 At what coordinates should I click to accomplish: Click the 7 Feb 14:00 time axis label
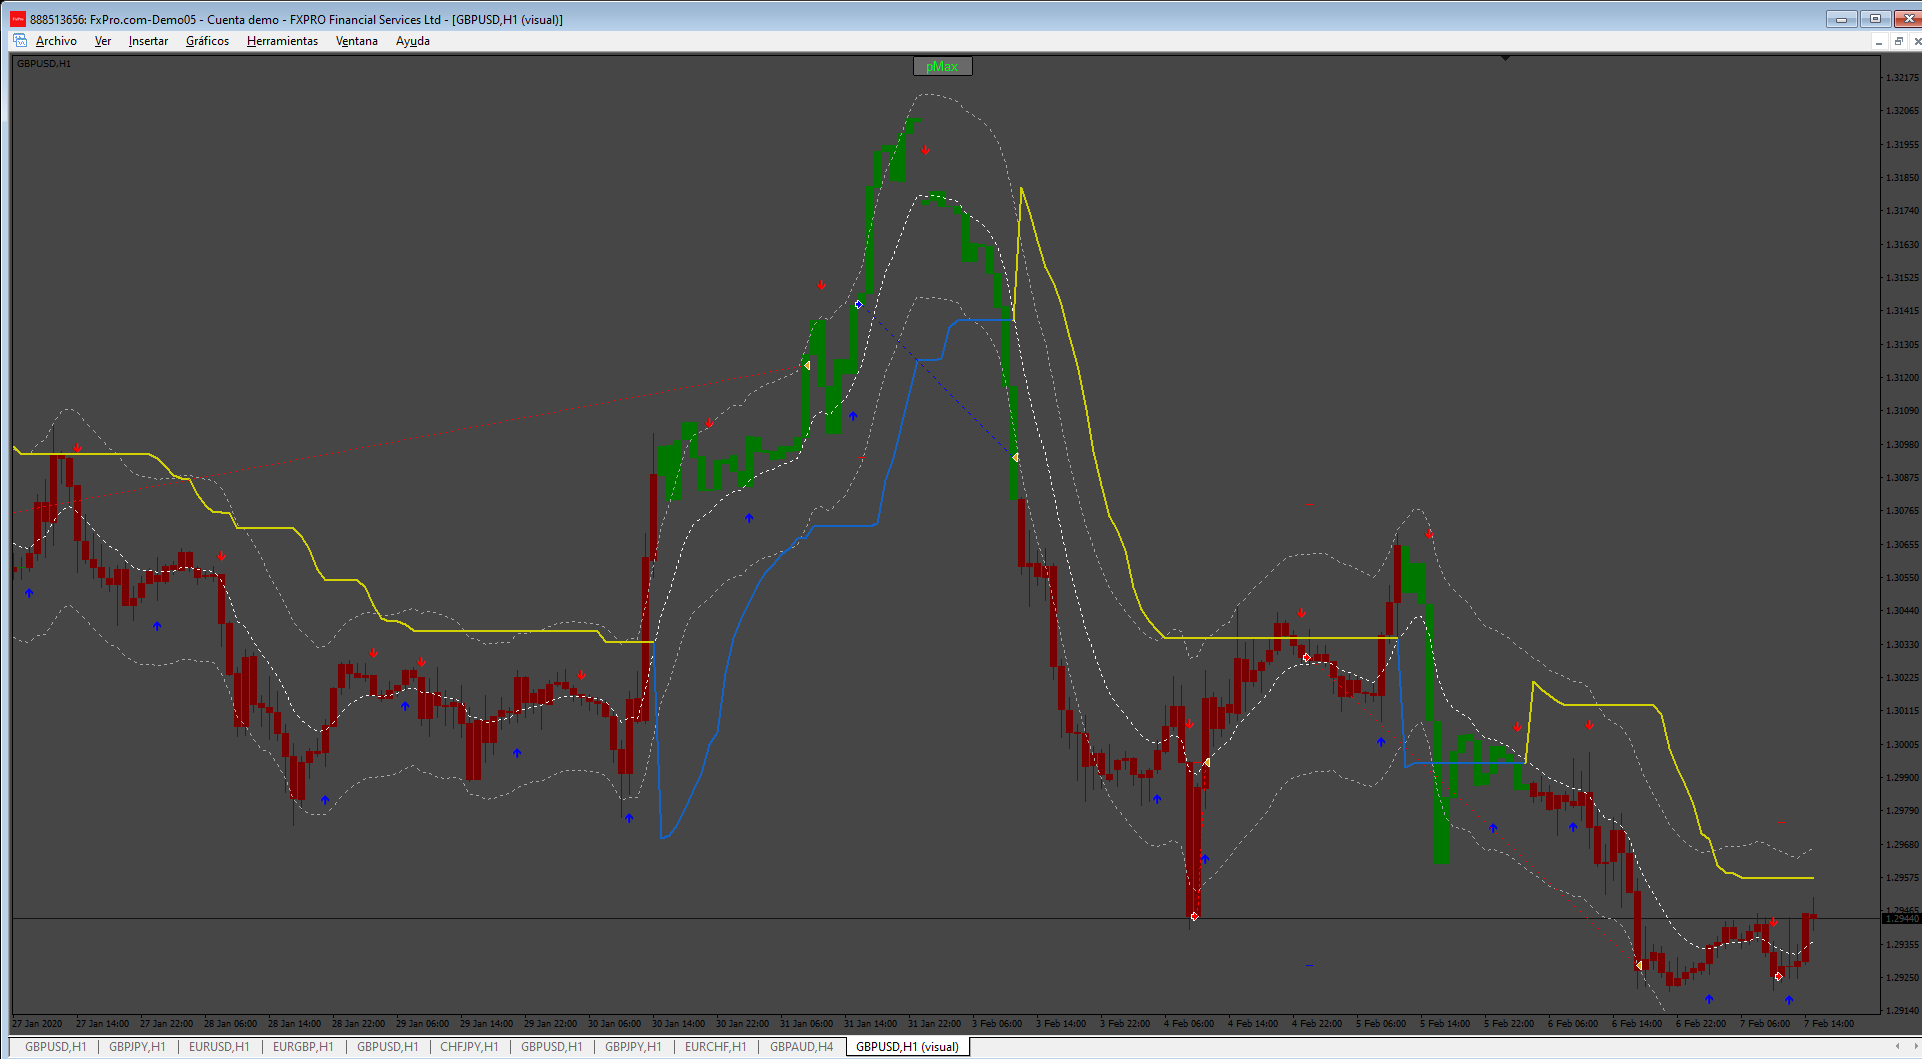1829,1023
